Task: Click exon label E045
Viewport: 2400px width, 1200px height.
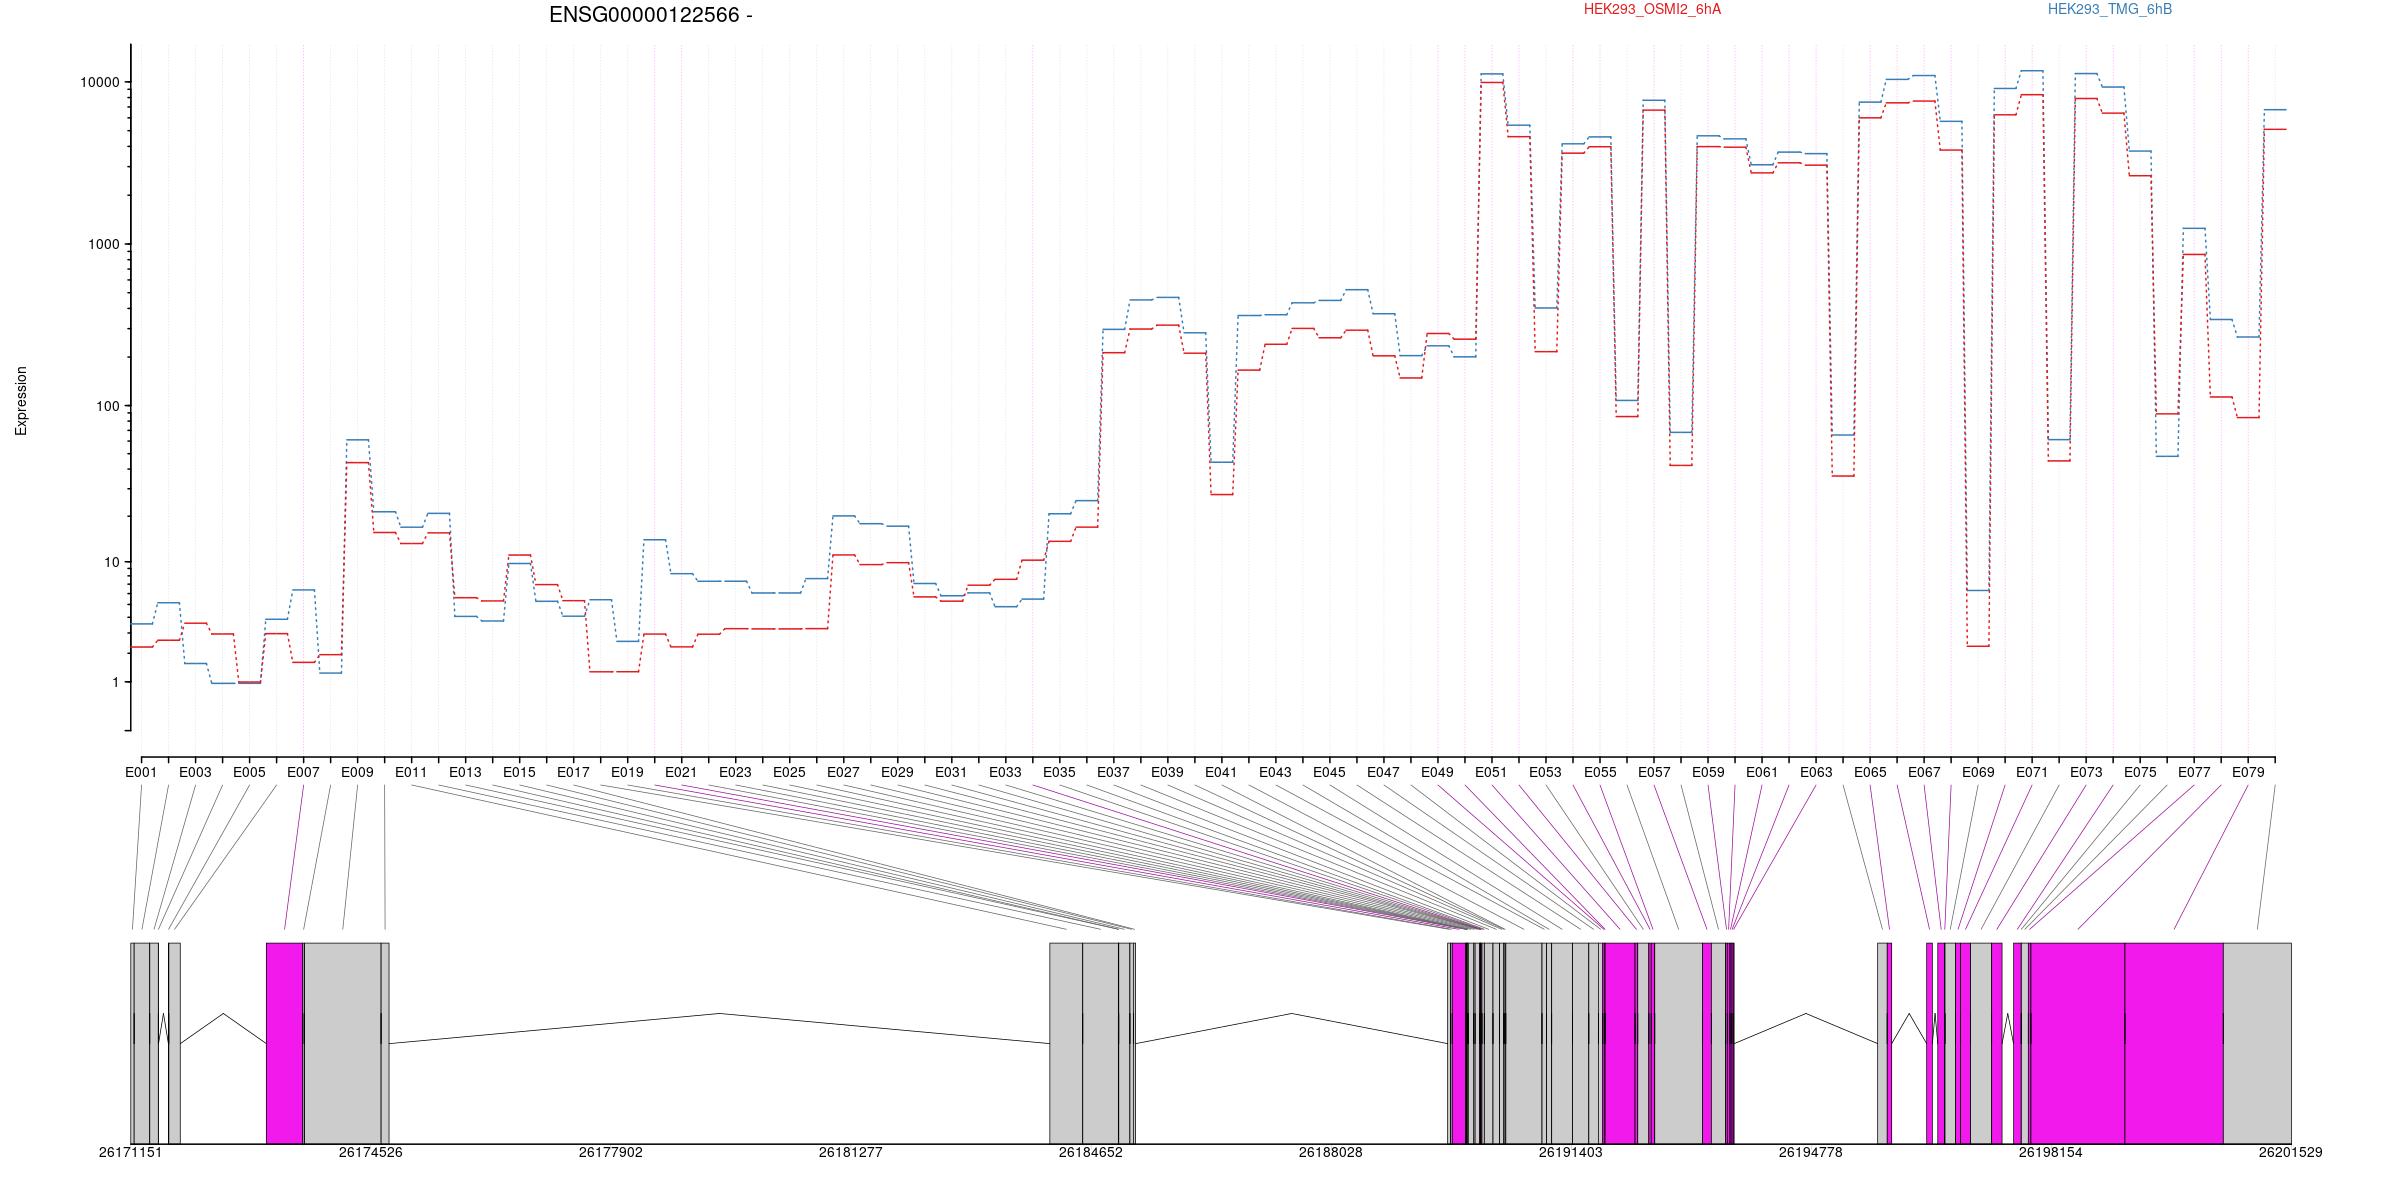Action: click(x=1329, y=772)
